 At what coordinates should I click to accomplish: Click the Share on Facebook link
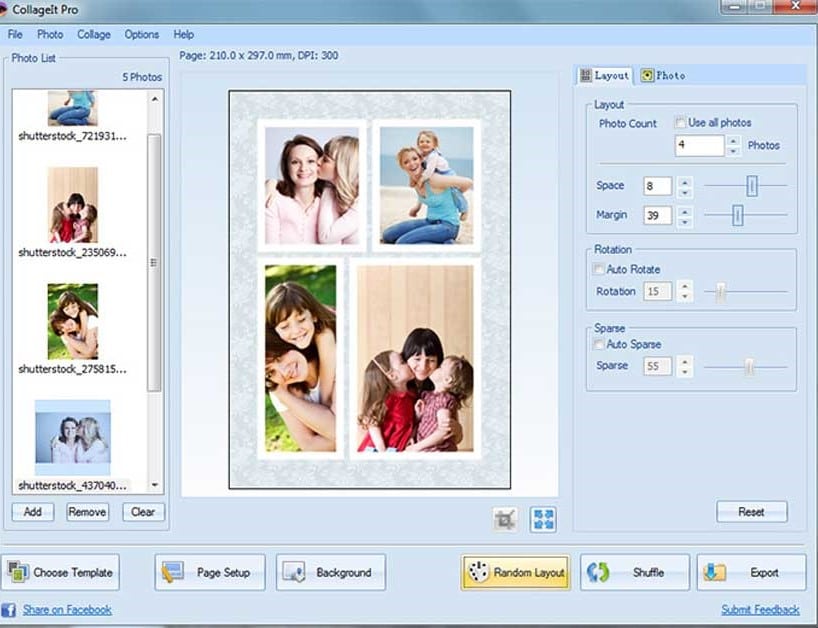(x=67, y=610)
